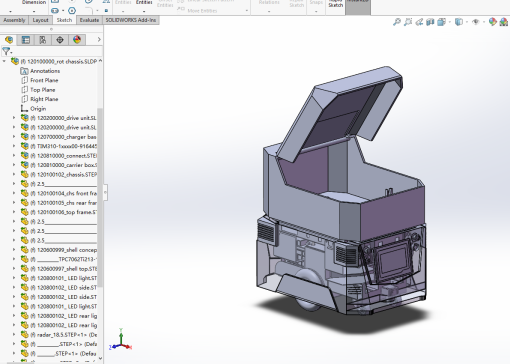The image size is (510, 364).
Task: Switch to the Assembly tab
Action: pos(14,20)
